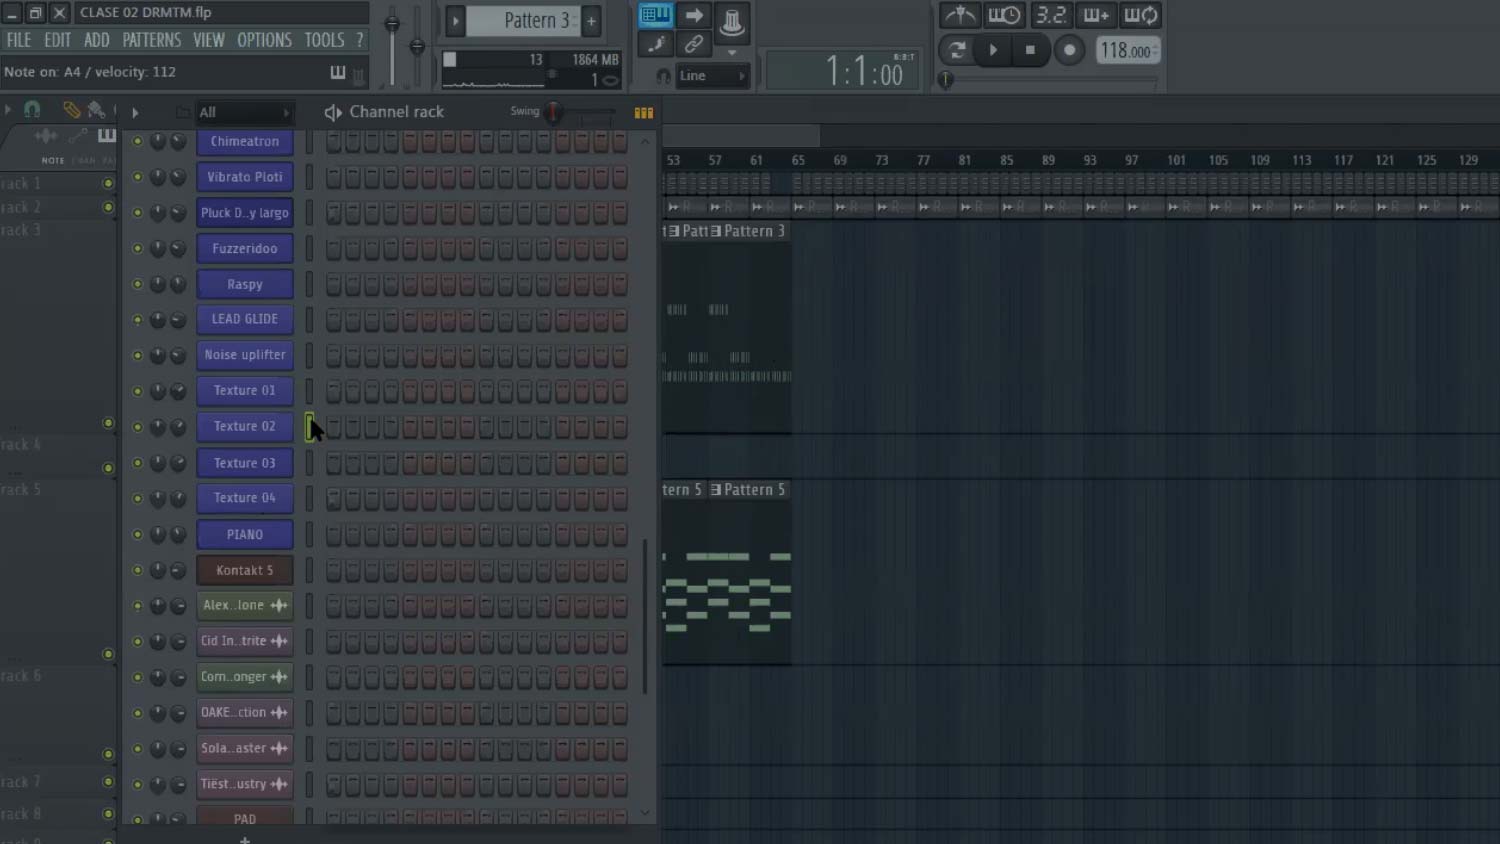Select the playlist paint brush tool
This screenshot has height=844, width=1500.
[x=96, y=110]
